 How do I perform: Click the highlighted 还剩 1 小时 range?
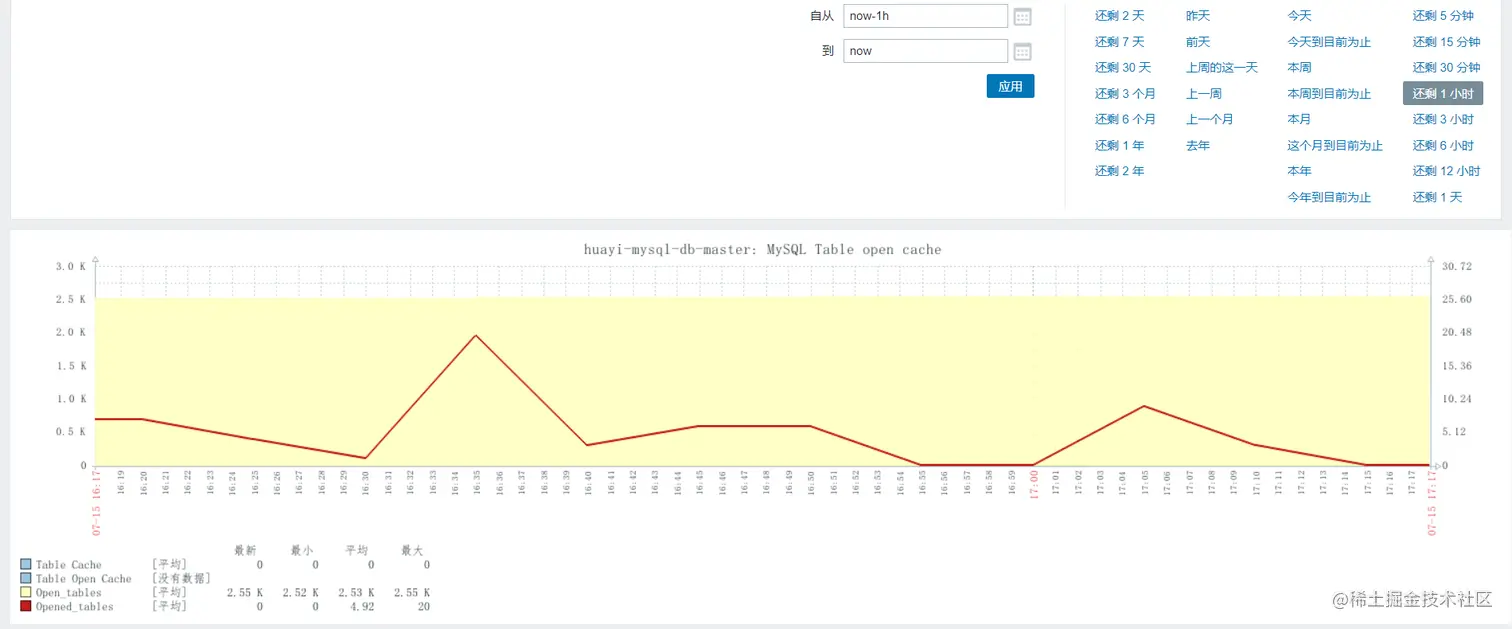click(x=1443, y=94)
